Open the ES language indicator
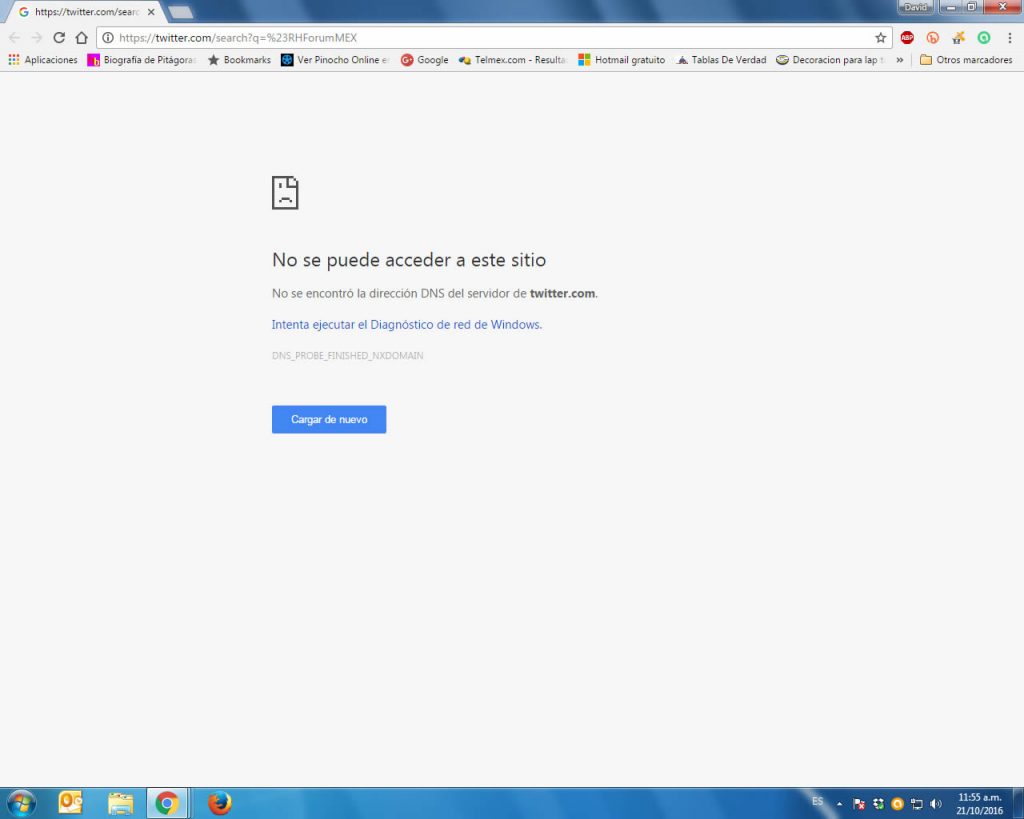1024x819 pixels. coord(818,801)
